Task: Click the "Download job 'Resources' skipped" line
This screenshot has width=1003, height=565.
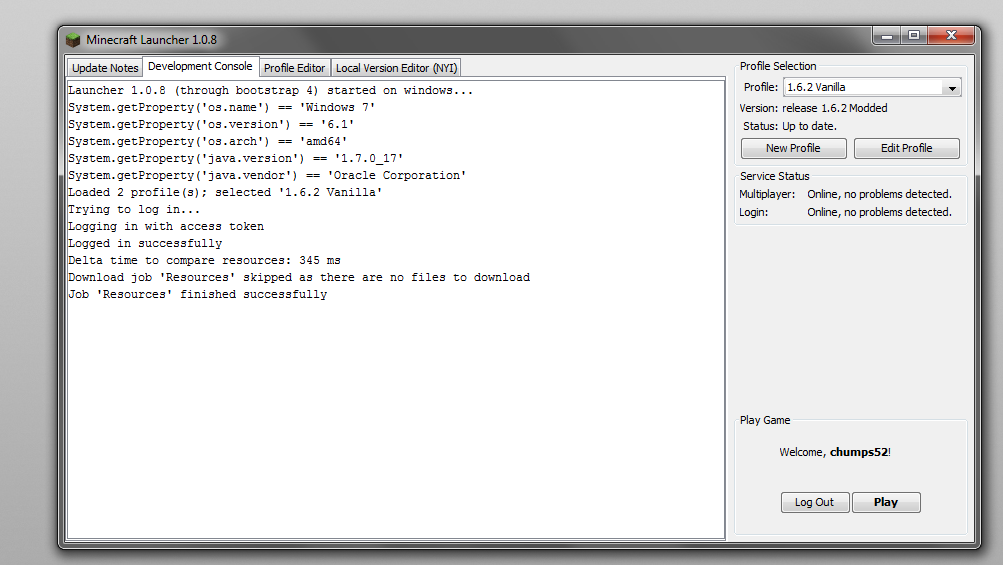Action: click(299, 277)
